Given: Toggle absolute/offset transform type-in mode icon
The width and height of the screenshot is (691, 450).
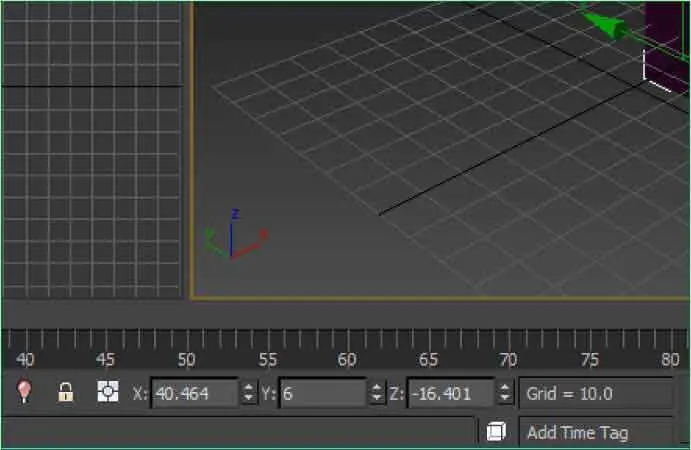Looking at the screenshot, I should pos(108,391).
